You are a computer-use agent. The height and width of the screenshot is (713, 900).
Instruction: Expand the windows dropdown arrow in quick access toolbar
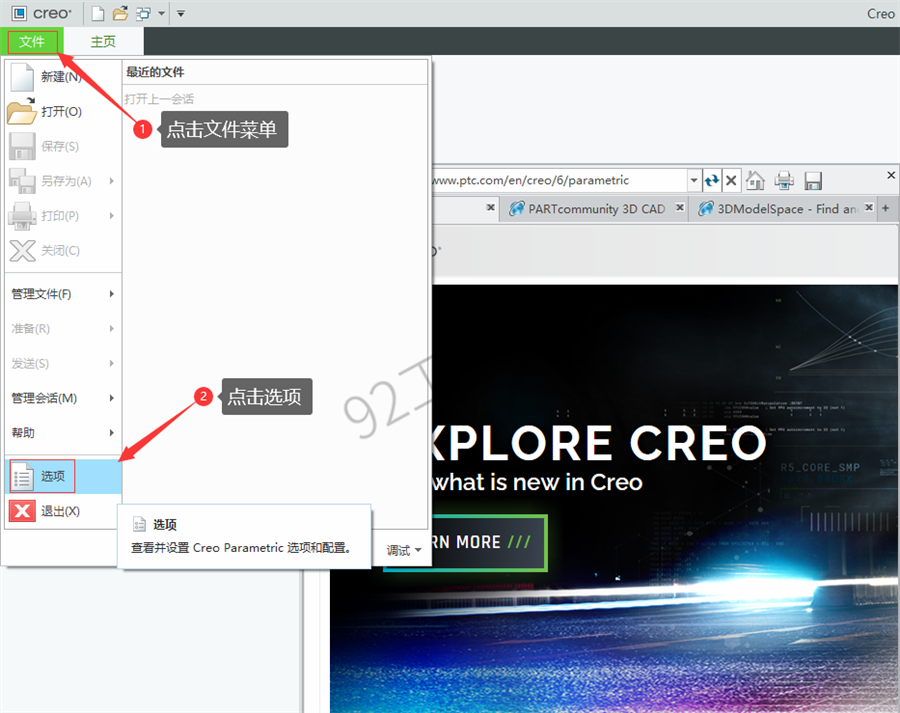pyautogui.click(x=161, y=13)
